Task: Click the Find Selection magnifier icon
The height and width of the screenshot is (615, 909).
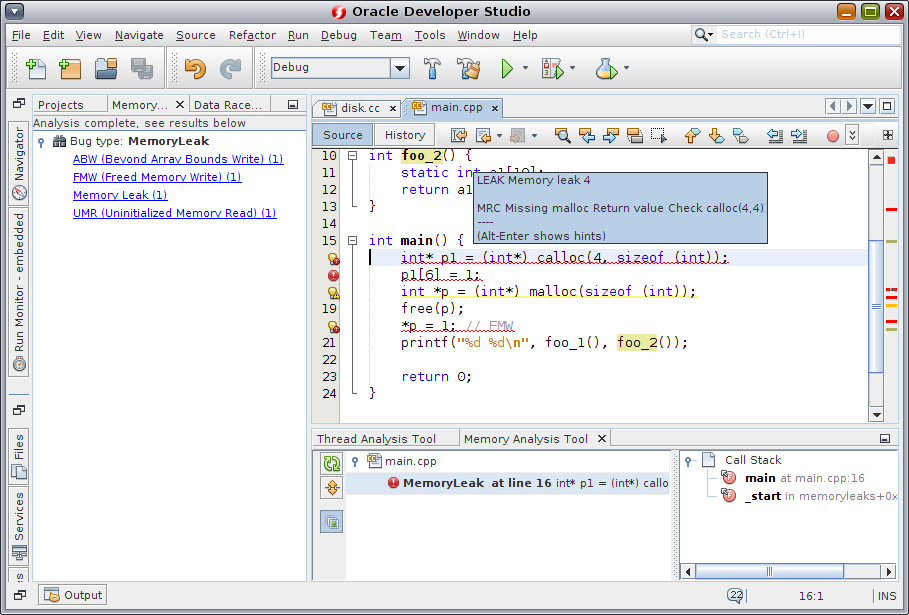Action: pos(563,135)
